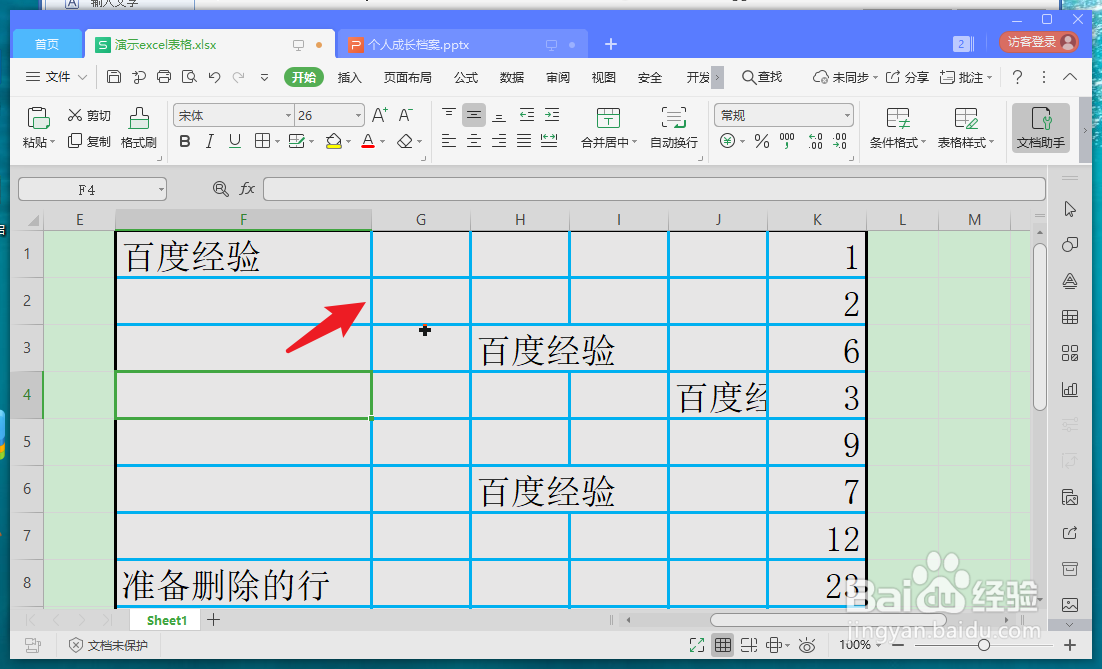Cut selection with 剪切
Viewport: 1102px width, 669px height.
tap(89, 115)
